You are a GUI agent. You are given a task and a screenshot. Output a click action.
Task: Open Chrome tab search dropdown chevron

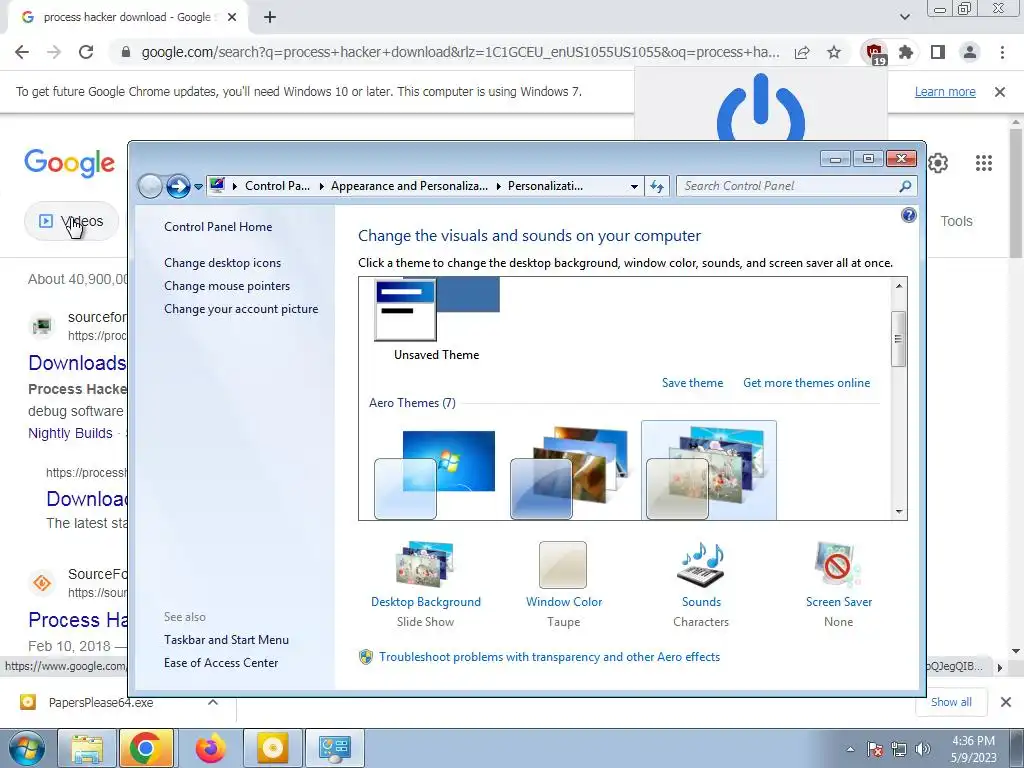coord(904,17)
